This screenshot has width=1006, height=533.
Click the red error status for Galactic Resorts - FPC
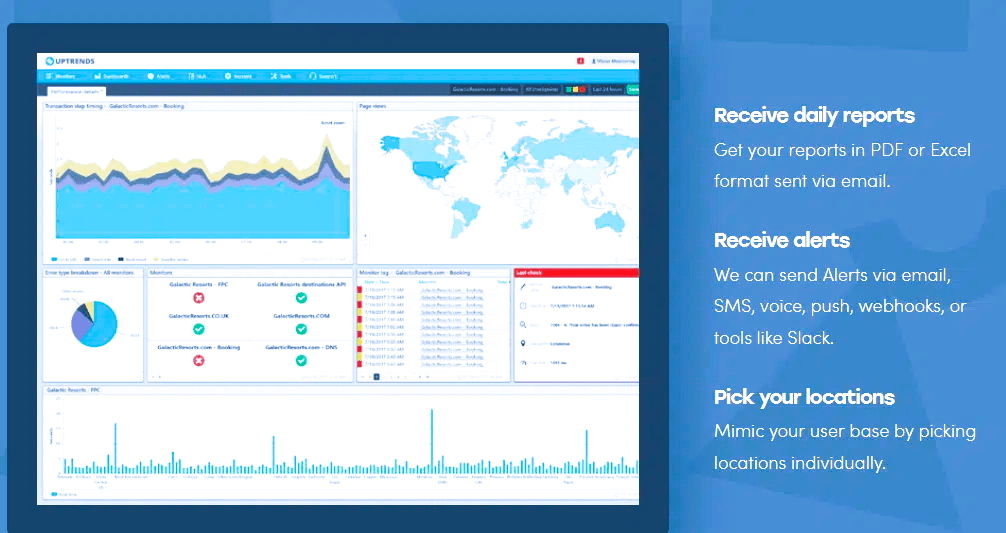[198, 297]
